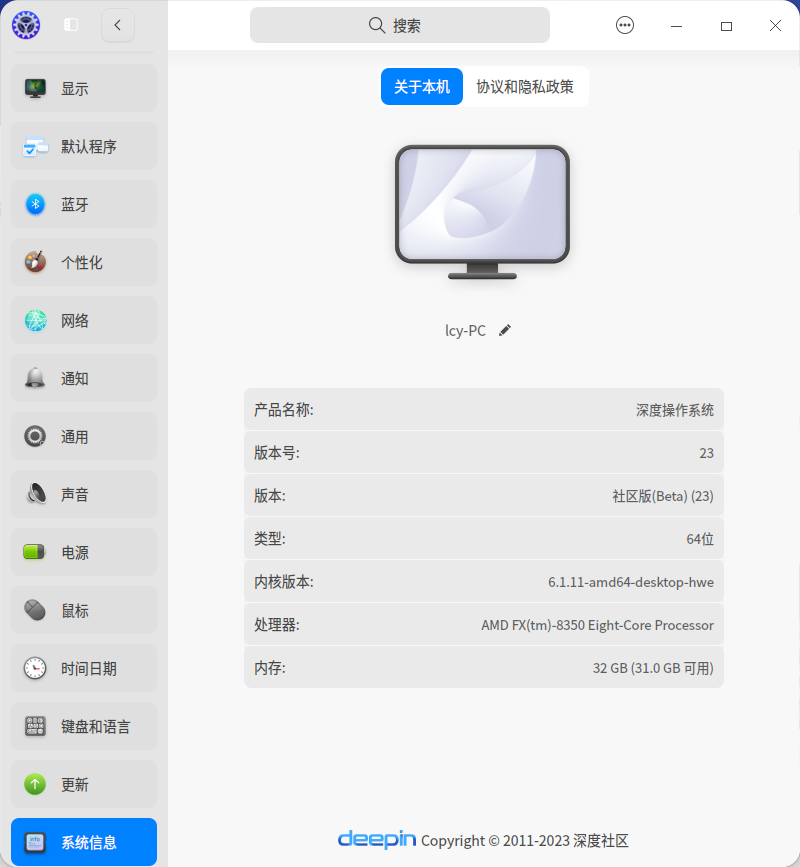Maximize the Control Center window
Screen dimensions: 800x867
point(726,26)
